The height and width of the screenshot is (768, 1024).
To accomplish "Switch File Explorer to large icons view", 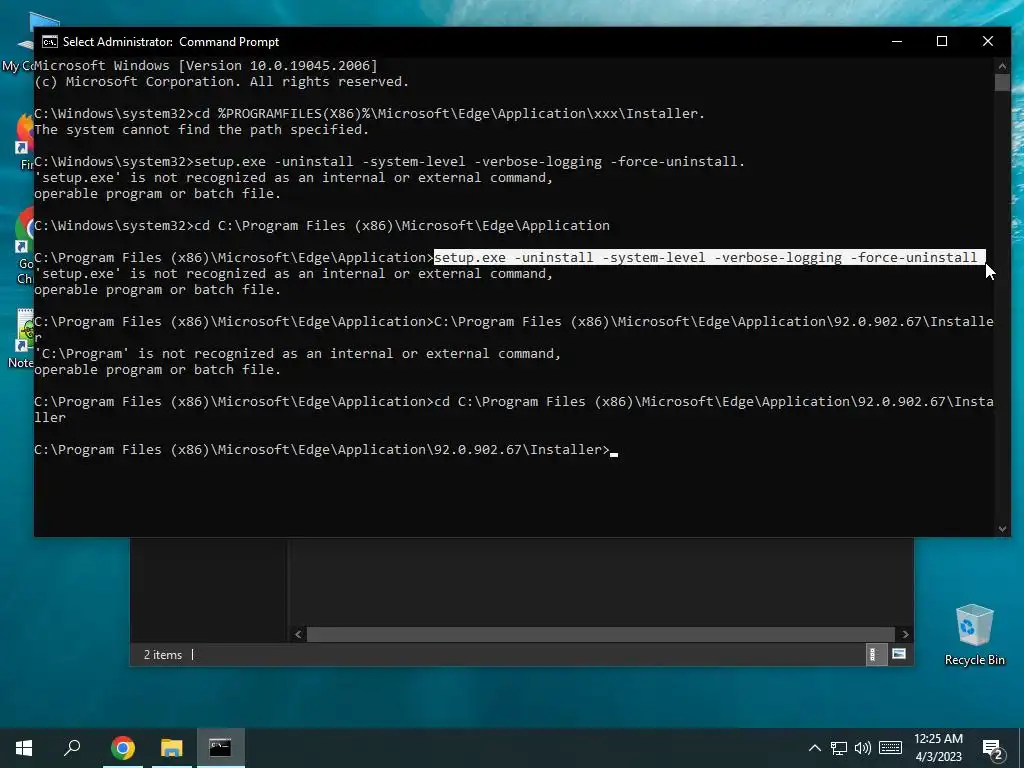I will point(899,654).
